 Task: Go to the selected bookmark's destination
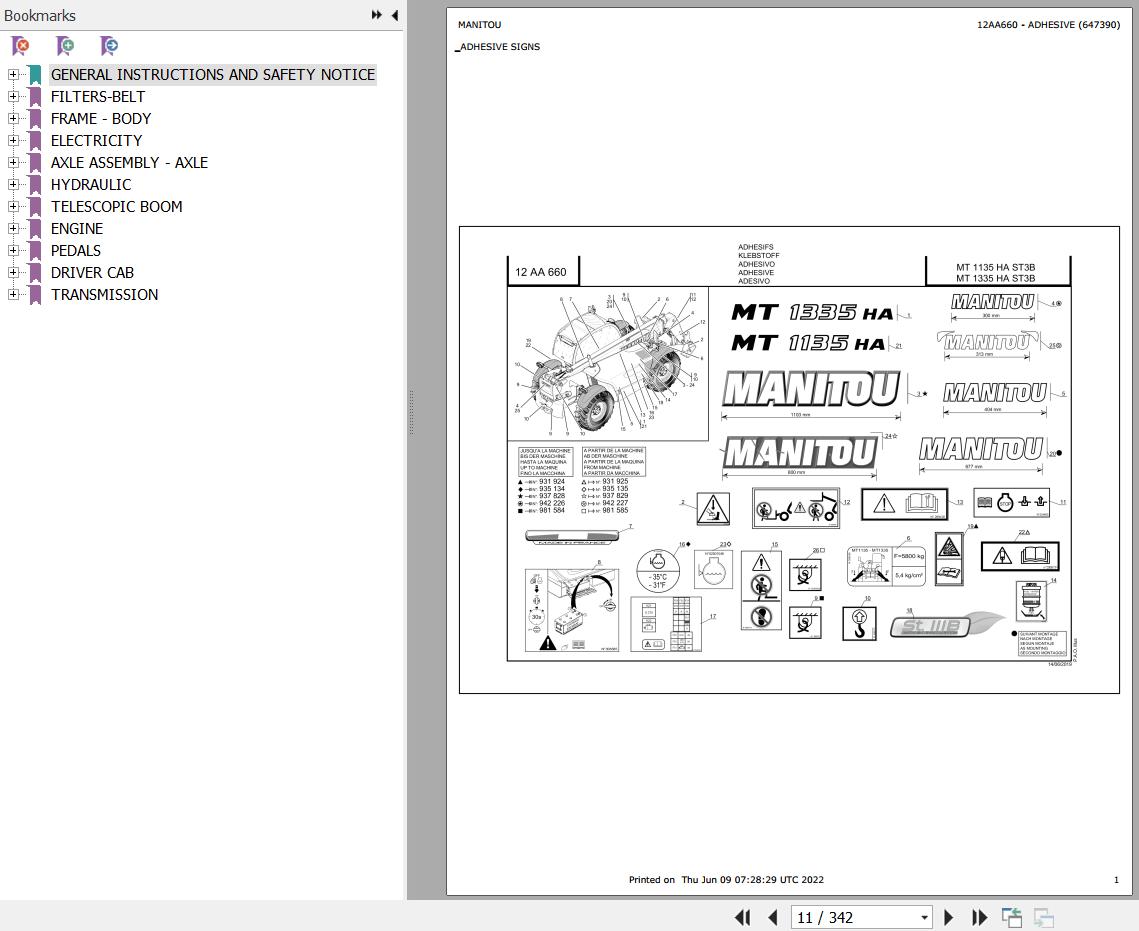[x=108, y=46]
